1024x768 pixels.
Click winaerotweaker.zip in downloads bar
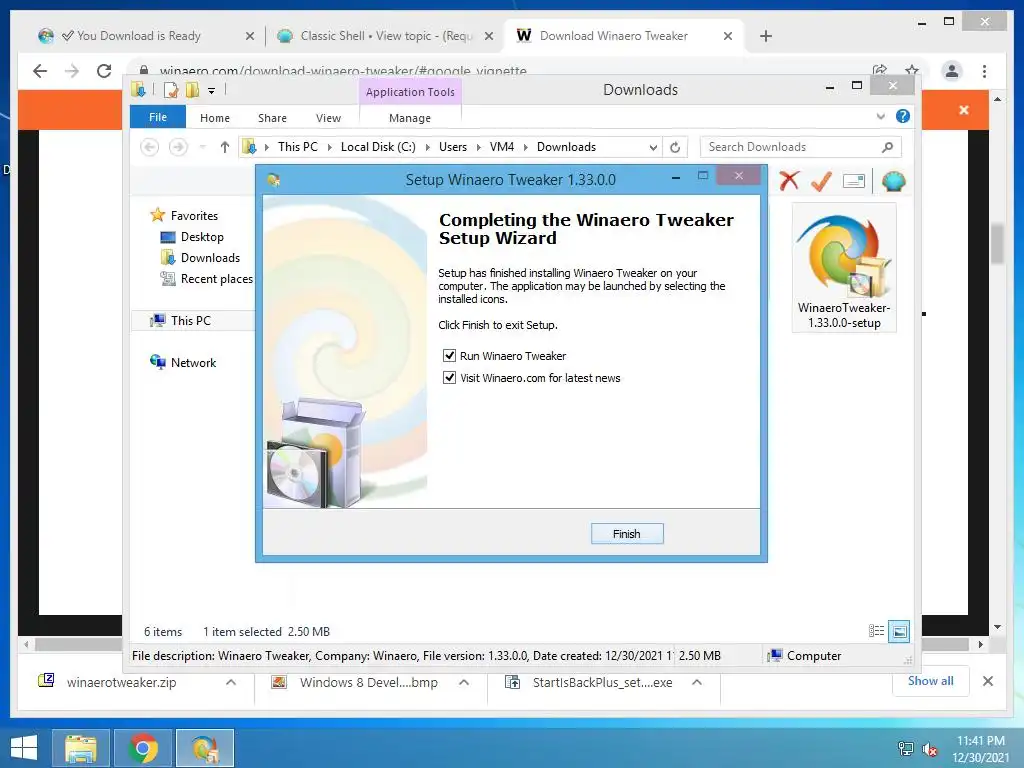click(122, 682)
